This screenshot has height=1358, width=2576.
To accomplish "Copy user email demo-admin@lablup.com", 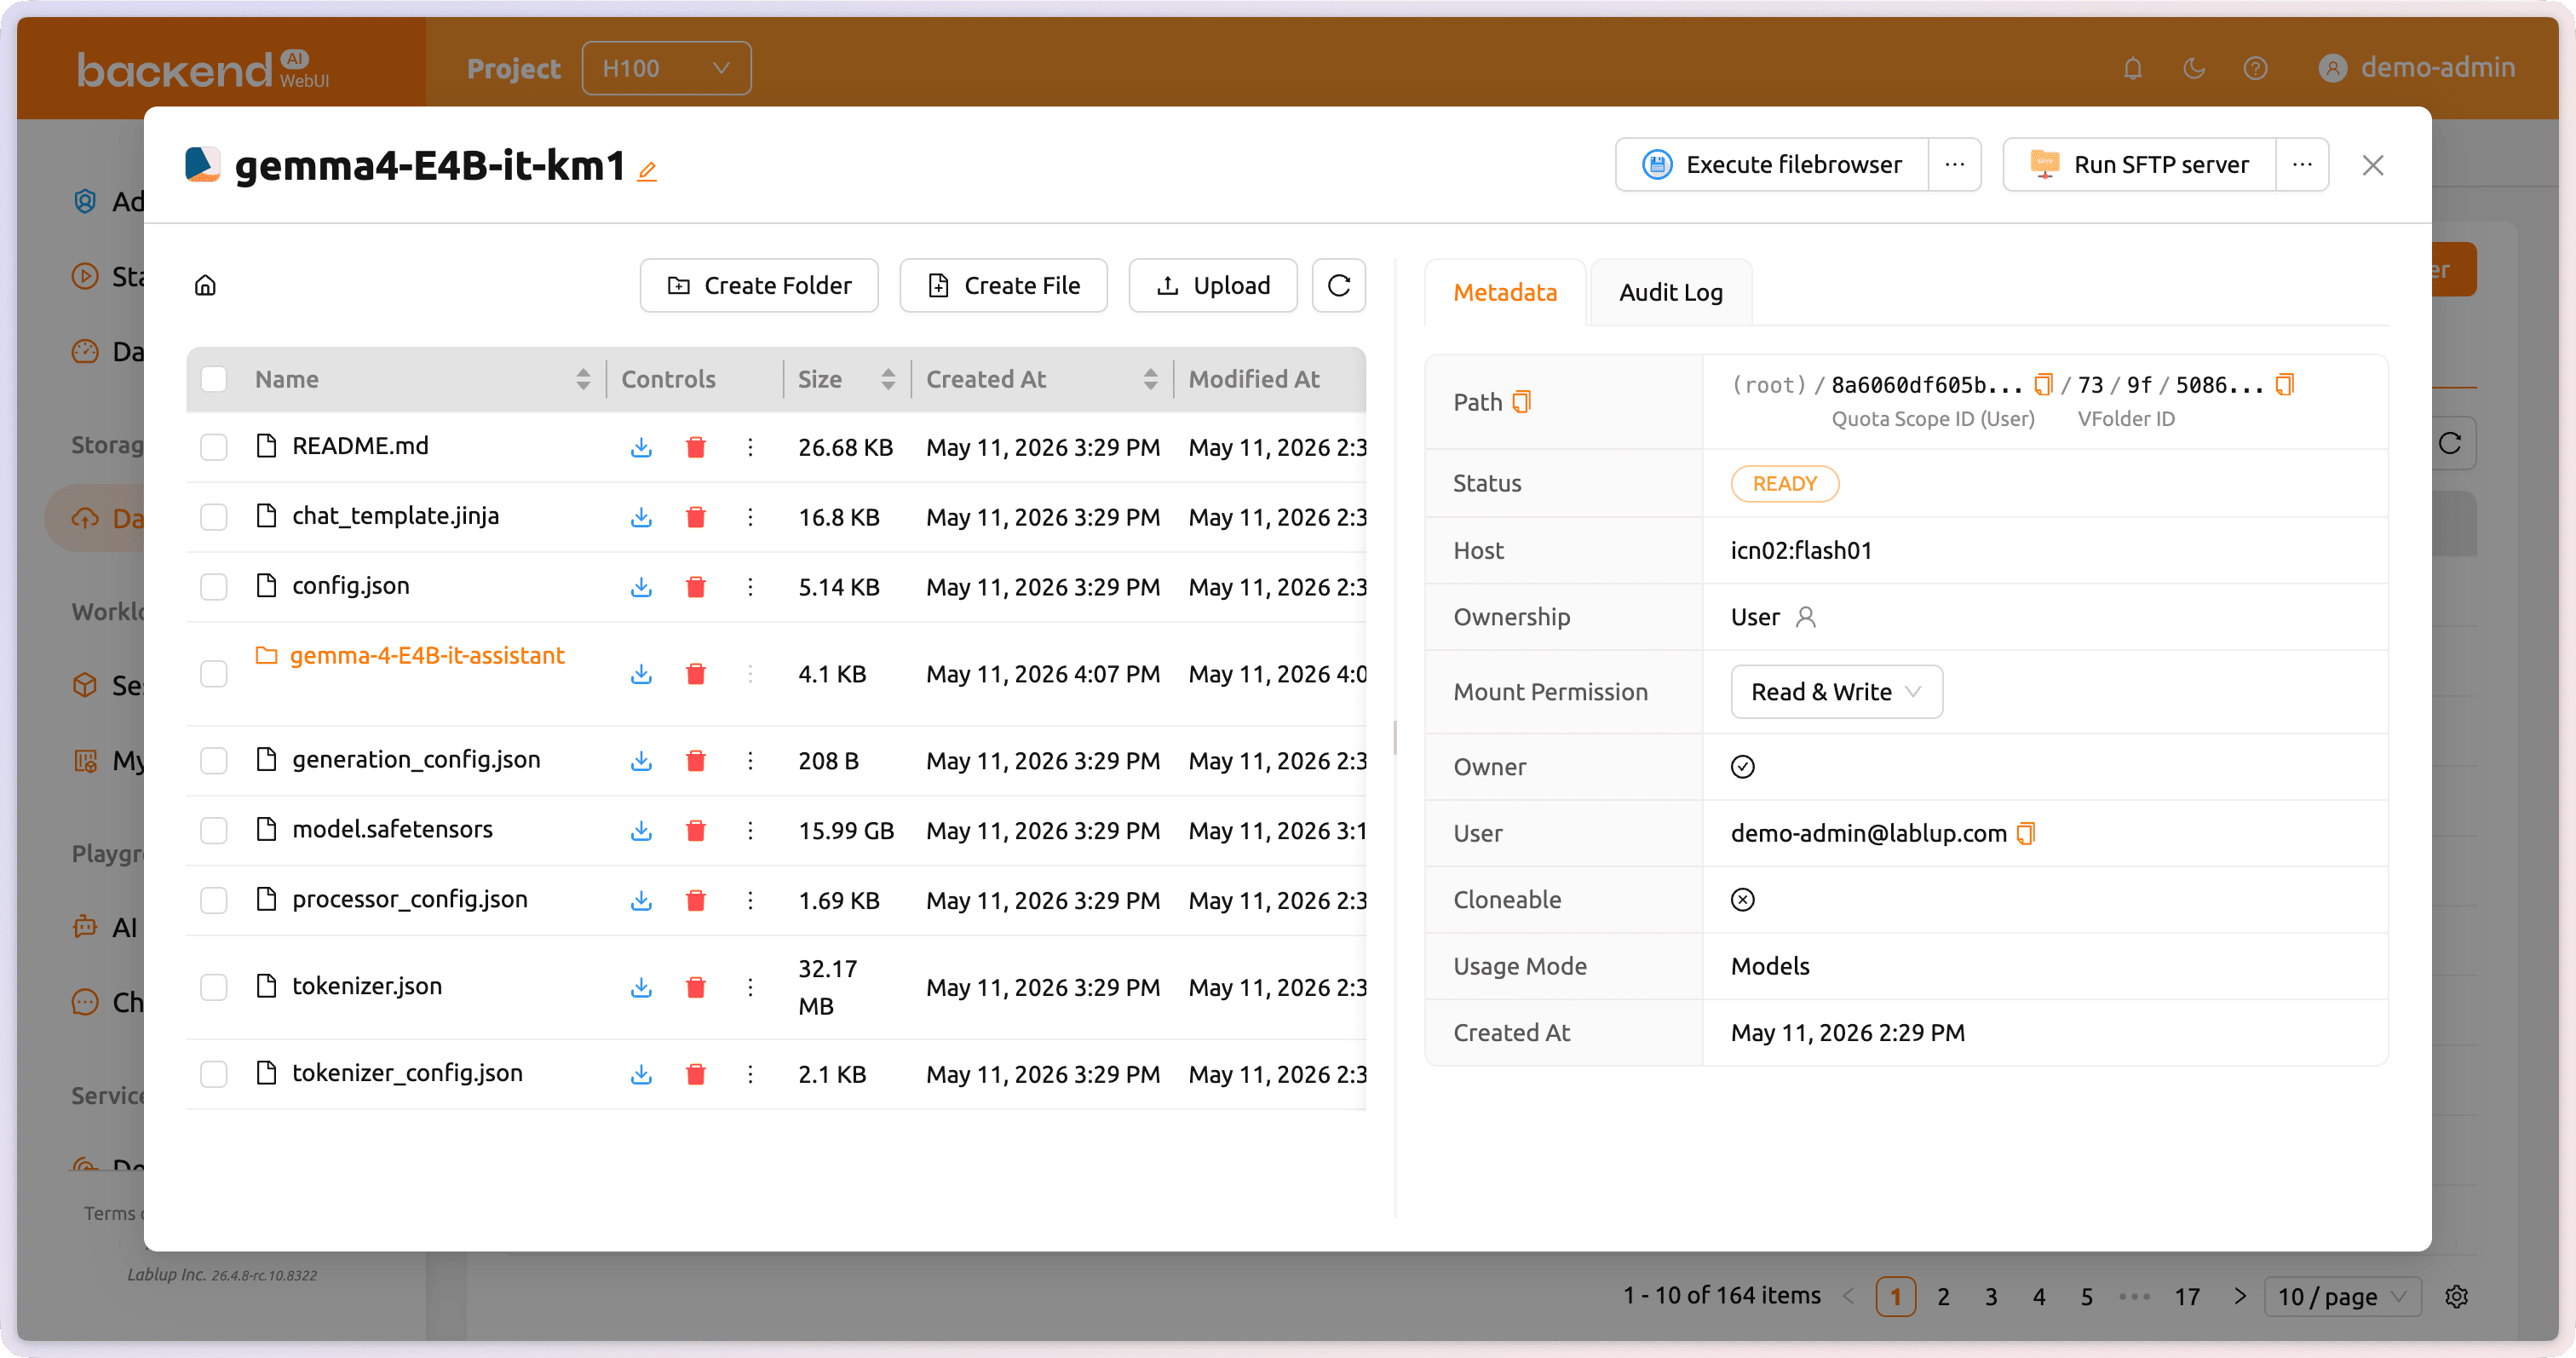I will 2025,834.
